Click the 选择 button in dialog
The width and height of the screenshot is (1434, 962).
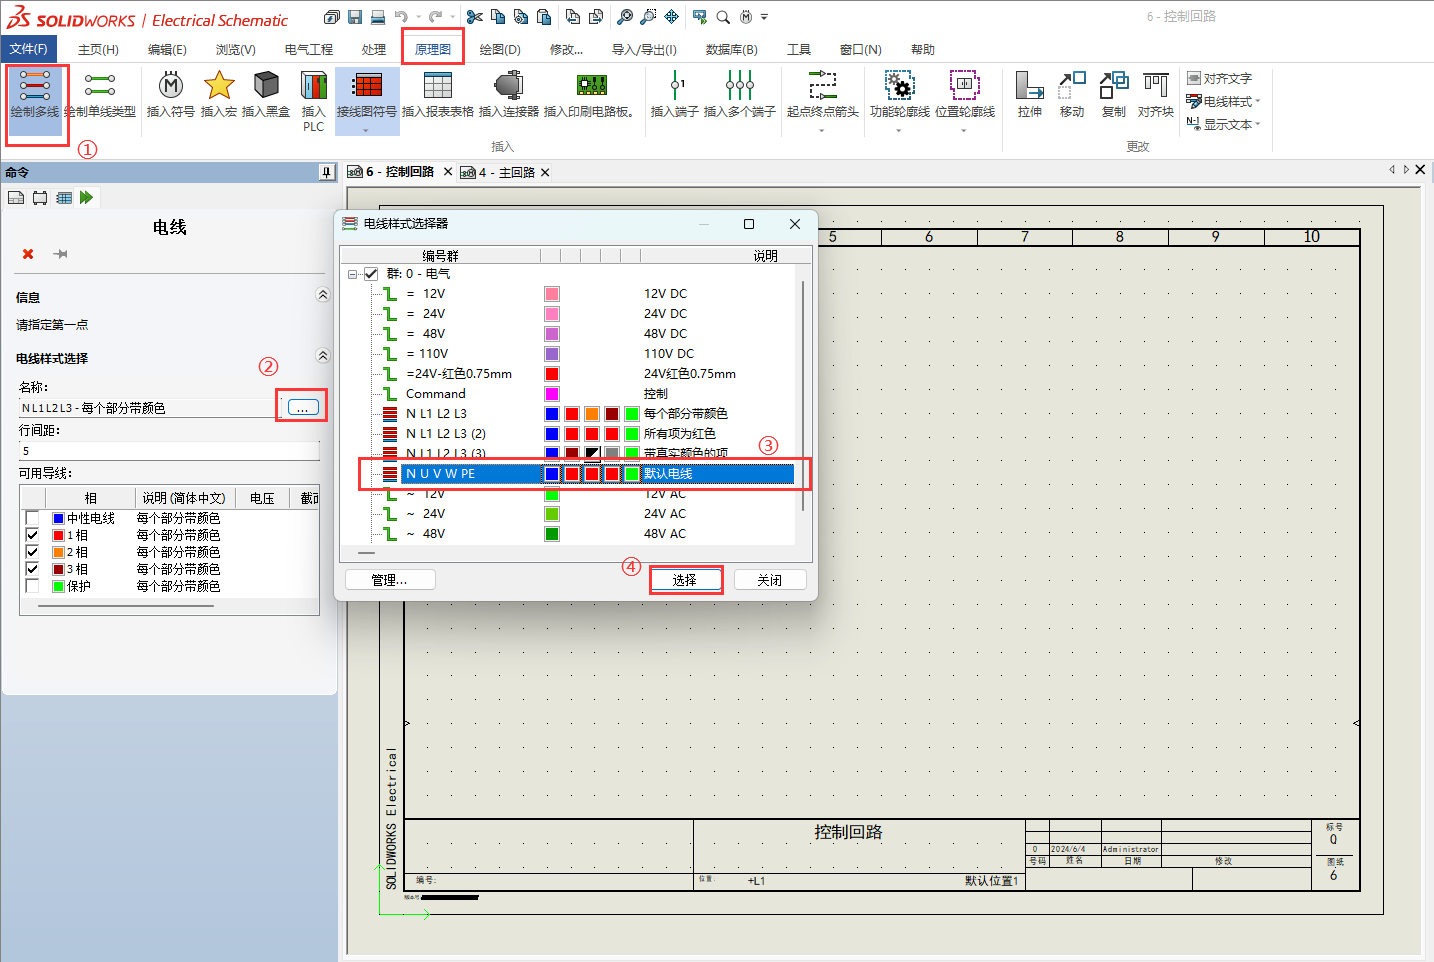point(685,580)
